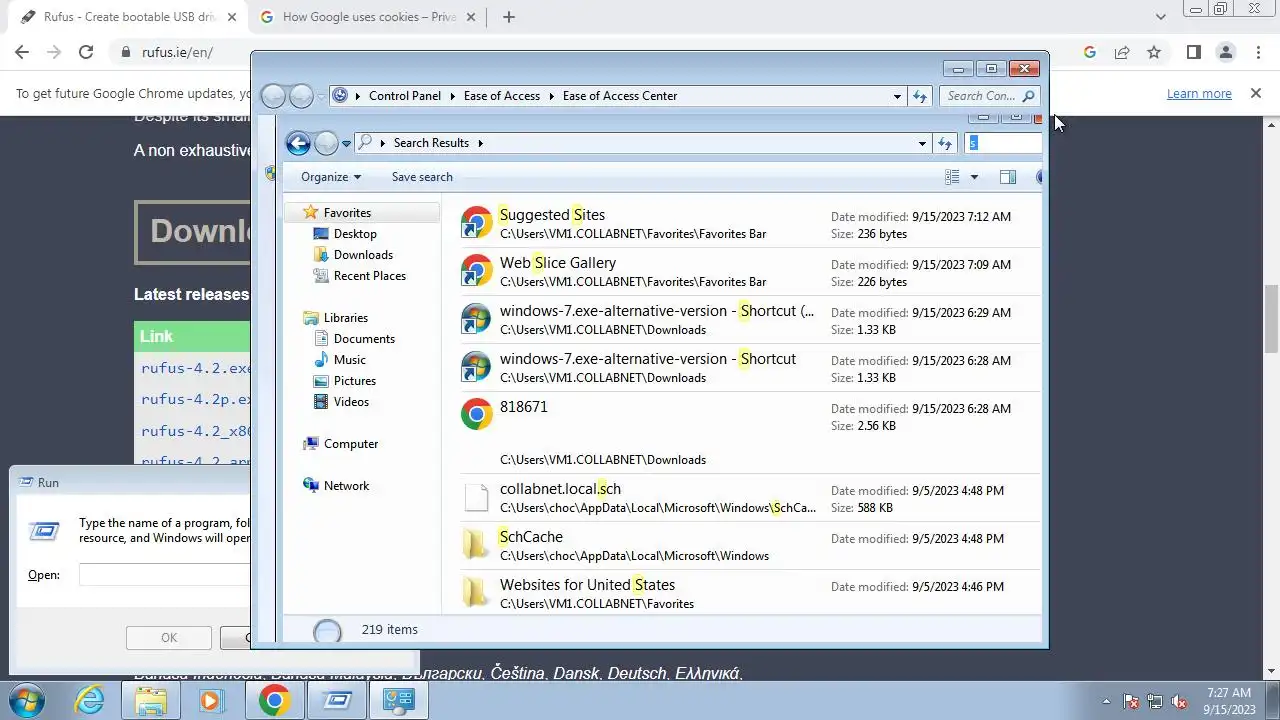Viewport: 1280px width, 720px height.
Task: Open Music library in navigation pane
Action: 350,360
